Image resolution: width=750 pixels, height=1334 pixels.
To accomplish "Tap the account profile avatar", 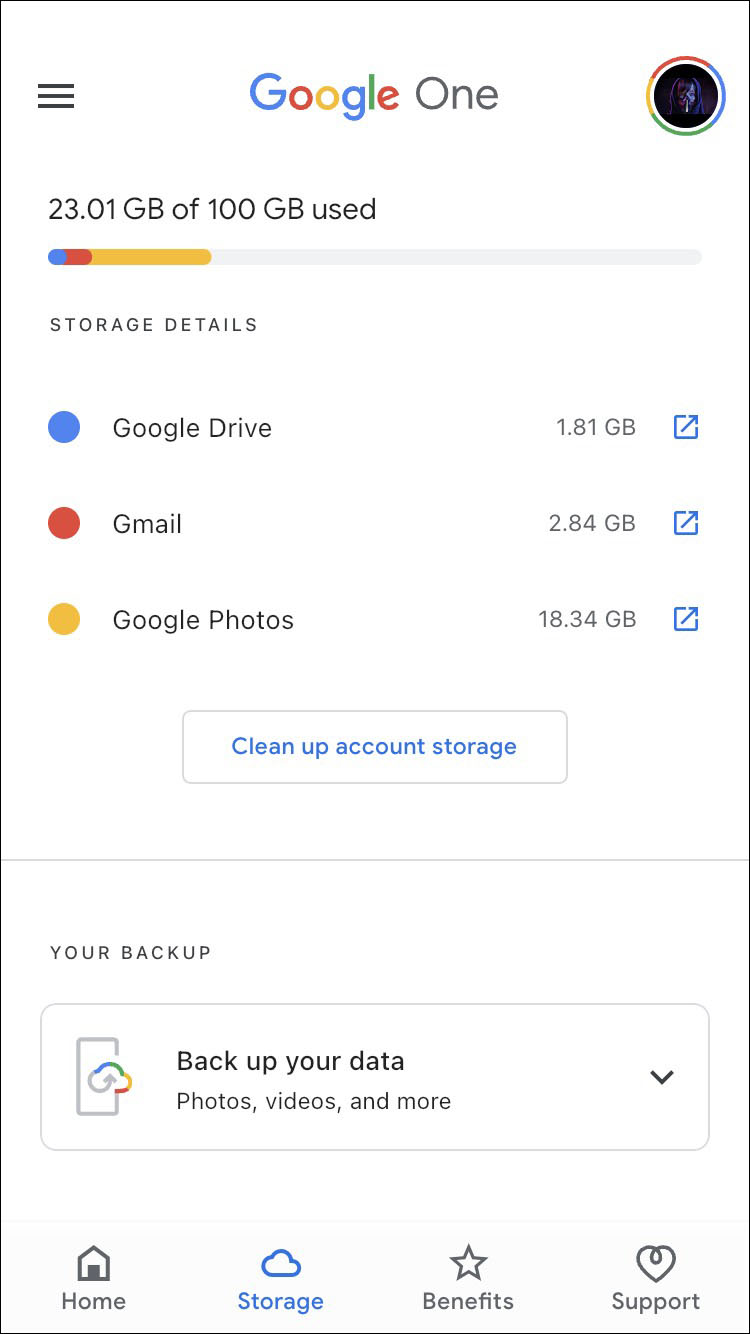I will click(x=686, y=96).
